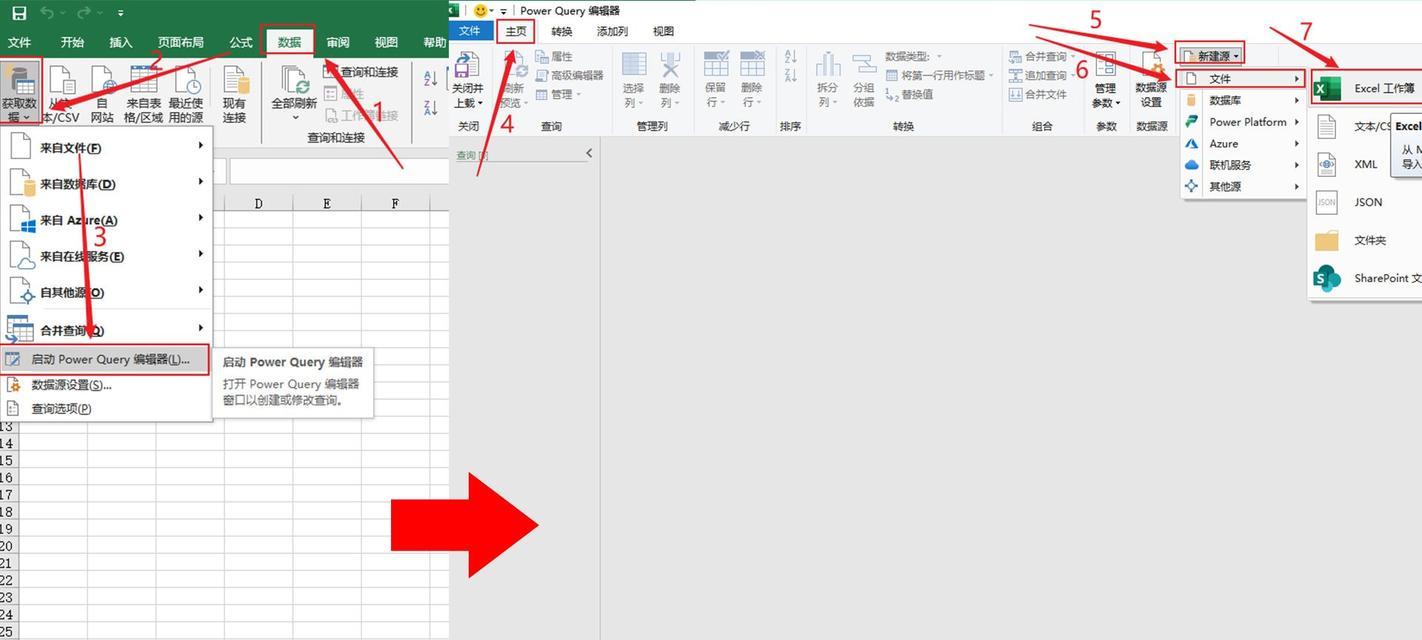Switch to the 数据 tab in Excel
1422x640 pixels.
click(290, 42)
